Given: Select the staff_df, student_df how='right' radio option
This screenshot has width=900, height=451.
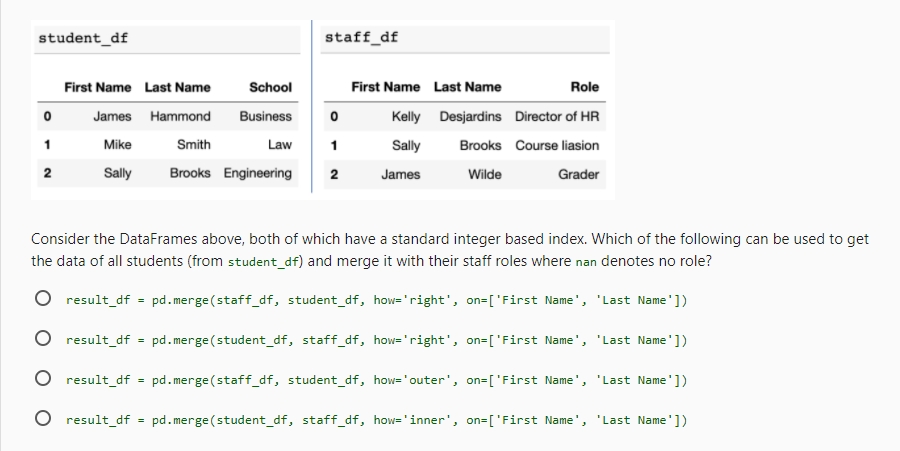Looking at the screenshot, I should (x=42, y=300).
